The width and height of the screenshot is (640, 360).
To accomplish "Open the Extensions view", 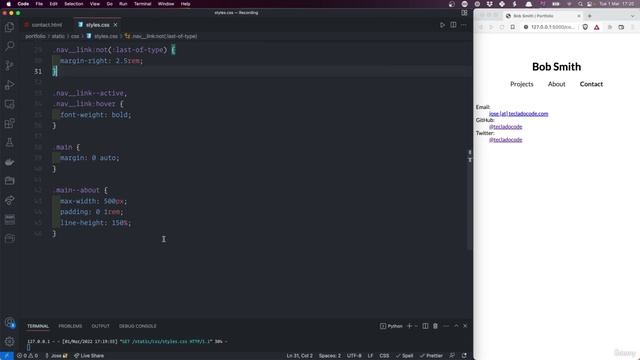I will pos(9,123).
